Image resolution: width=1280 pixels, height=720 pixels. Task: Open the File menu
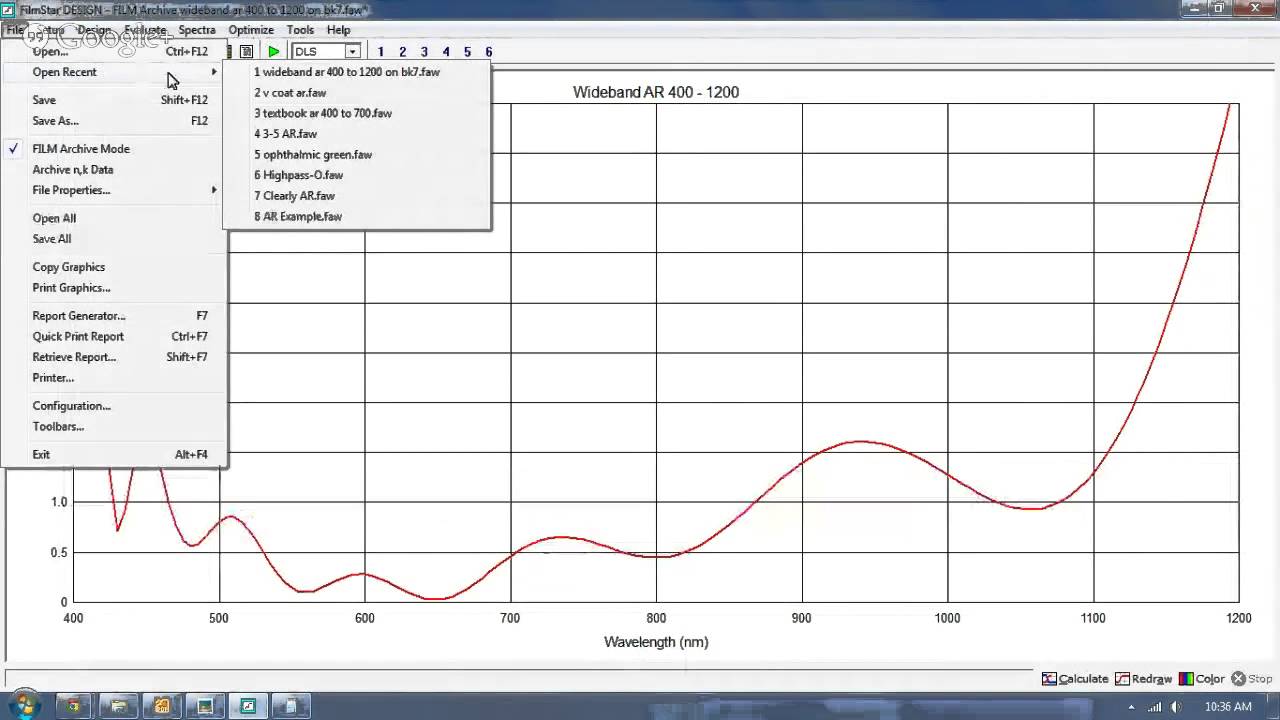pos(14,30)
